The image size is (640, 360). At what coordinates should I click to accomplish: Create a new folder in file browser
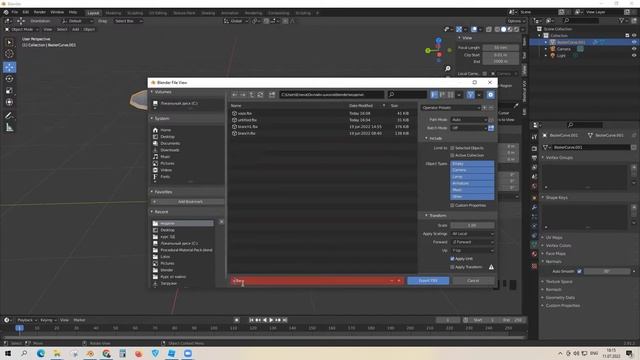point(272,95)
